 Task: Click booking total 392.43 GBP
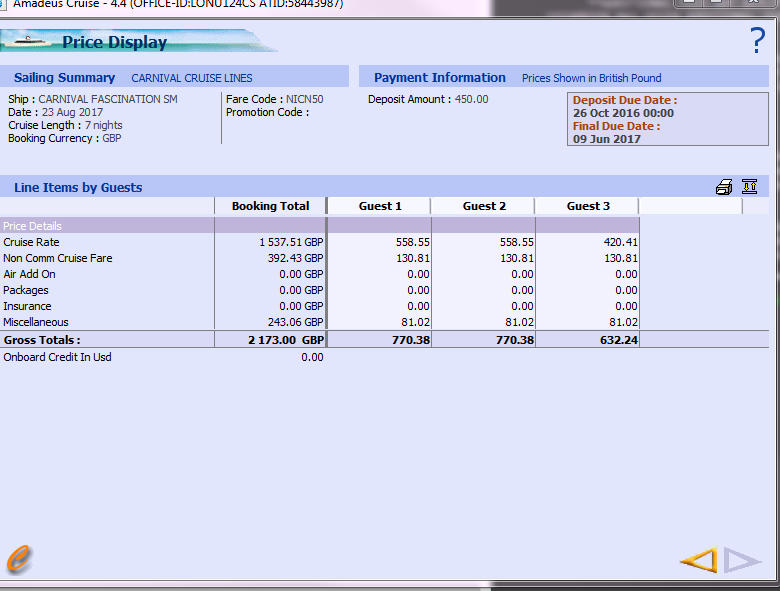(295, 258)
